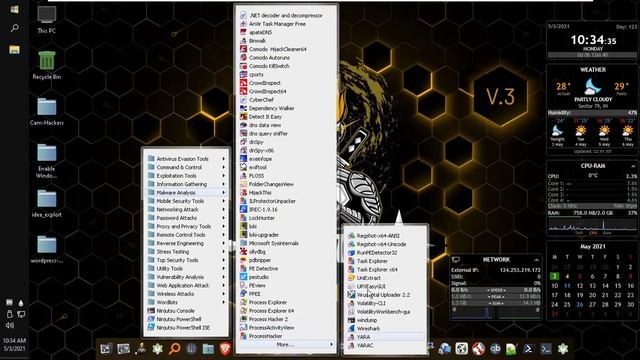Select Wireless Attacks menu category
This screenshot has height=360, width=640.
187,294
